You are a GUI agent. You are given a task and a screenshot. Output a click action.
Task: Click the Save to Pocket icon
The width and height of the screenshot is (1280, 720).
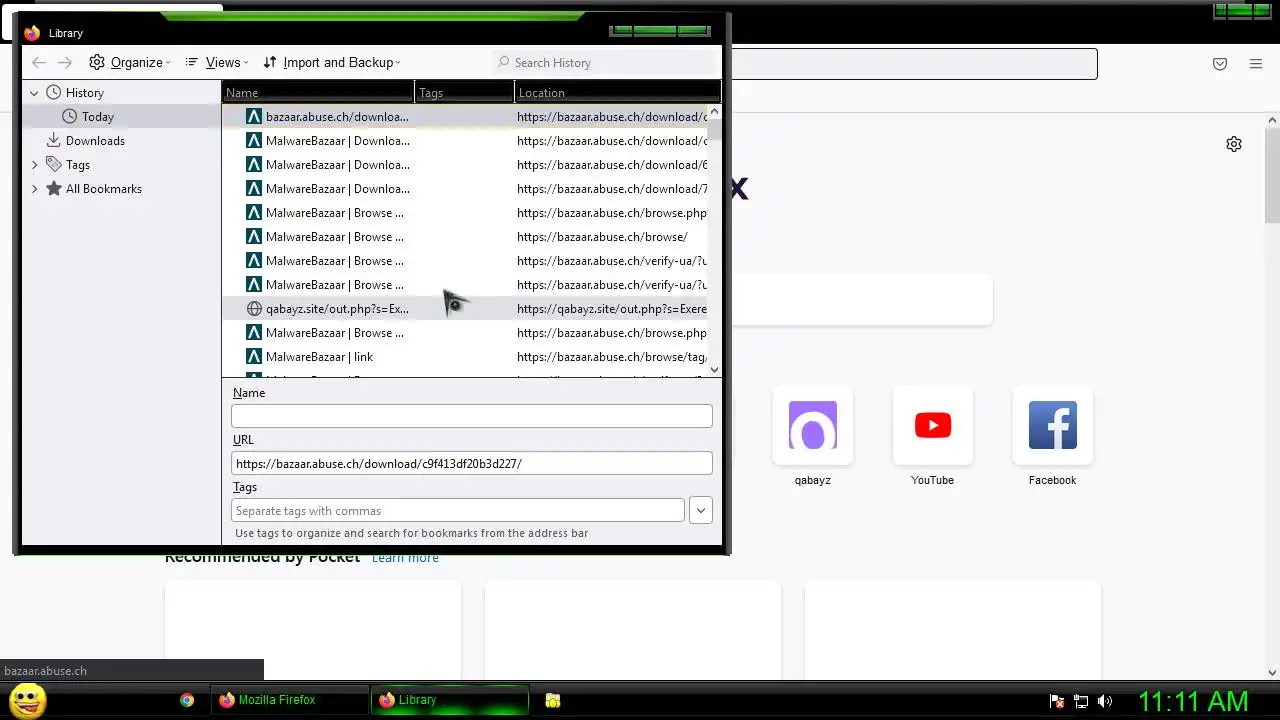point(1220,64)
